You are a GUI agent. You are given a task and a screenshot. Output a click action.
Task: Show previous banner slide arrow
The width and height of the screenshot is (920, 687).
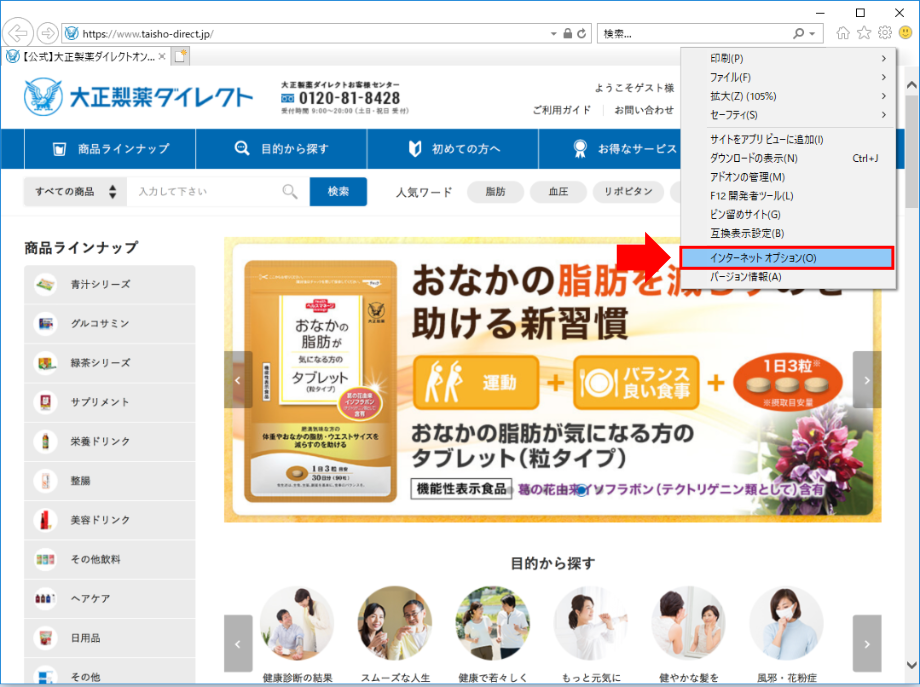[238, 380]
